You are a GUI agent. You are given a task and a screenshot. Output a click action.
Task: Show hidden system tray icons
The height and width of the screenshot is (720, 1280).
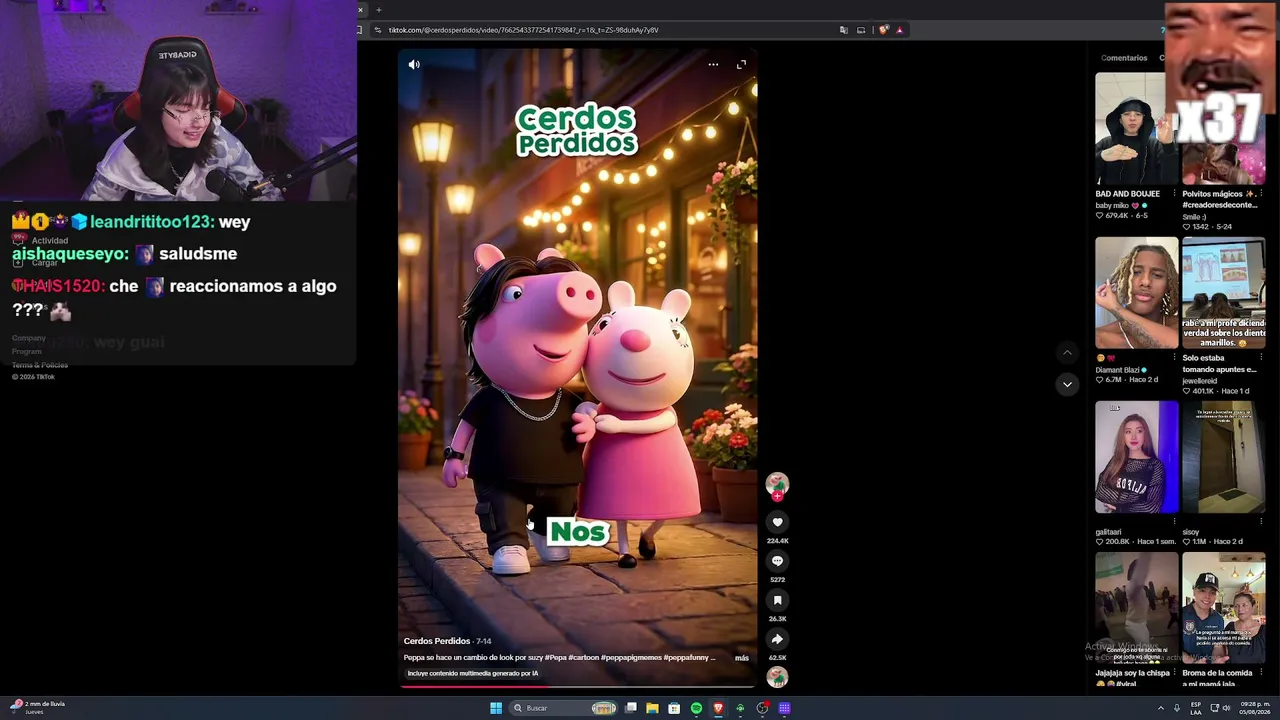click(x=1161, y=708)
